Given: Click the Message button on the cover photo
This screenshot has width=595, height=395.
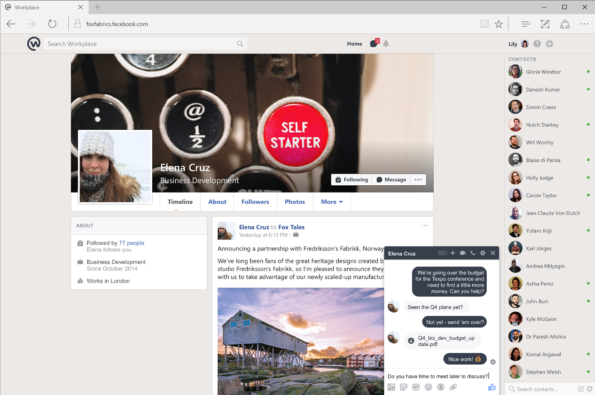Looking at the screenshot, I should 391,179.
